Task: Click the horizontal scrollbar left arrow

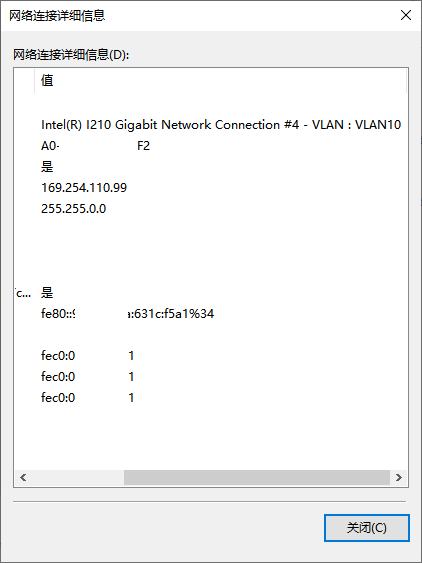Action: click(x=23, y=477)
